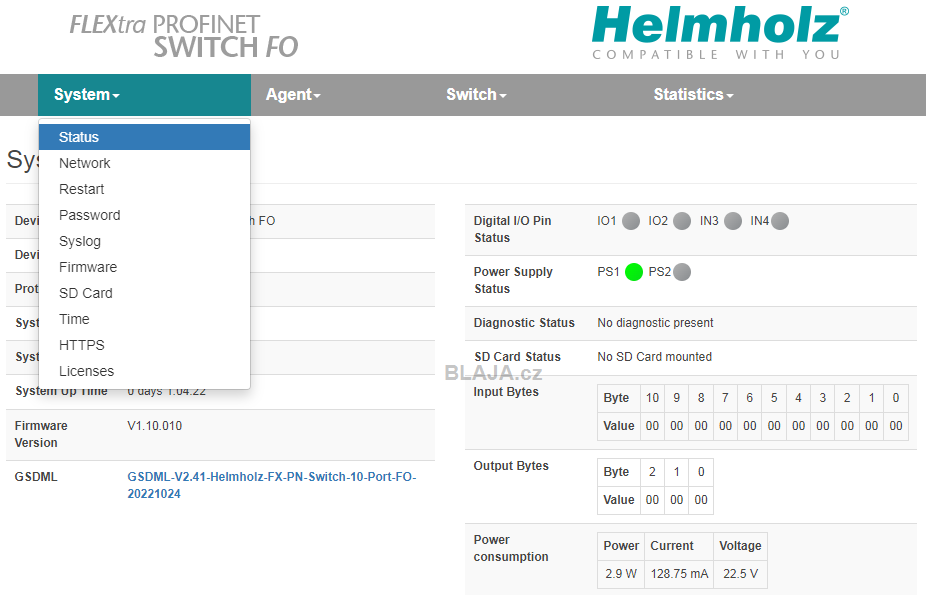This screenshot has height=595, width=926.
Task: Choose Restart from the System menu
Action: 145,189
